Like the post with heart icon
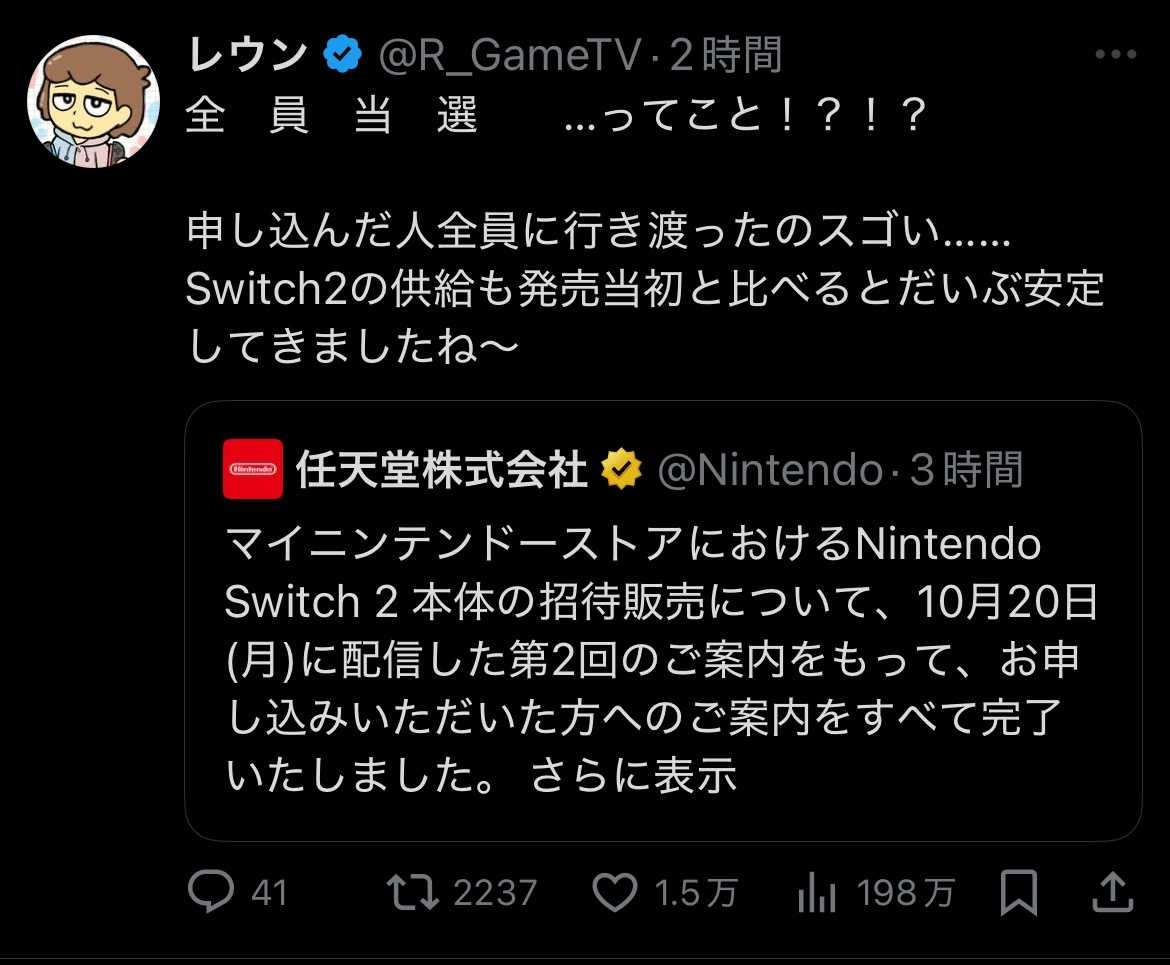This screenshot has width=1170, height=965. coord(614,891)
